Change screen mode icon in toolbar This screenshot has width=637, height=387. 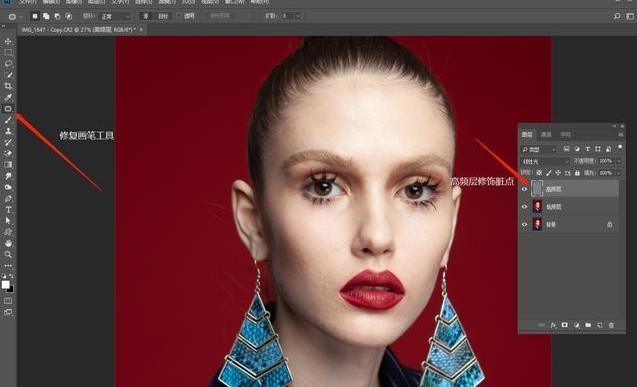(x=8, y=312)
